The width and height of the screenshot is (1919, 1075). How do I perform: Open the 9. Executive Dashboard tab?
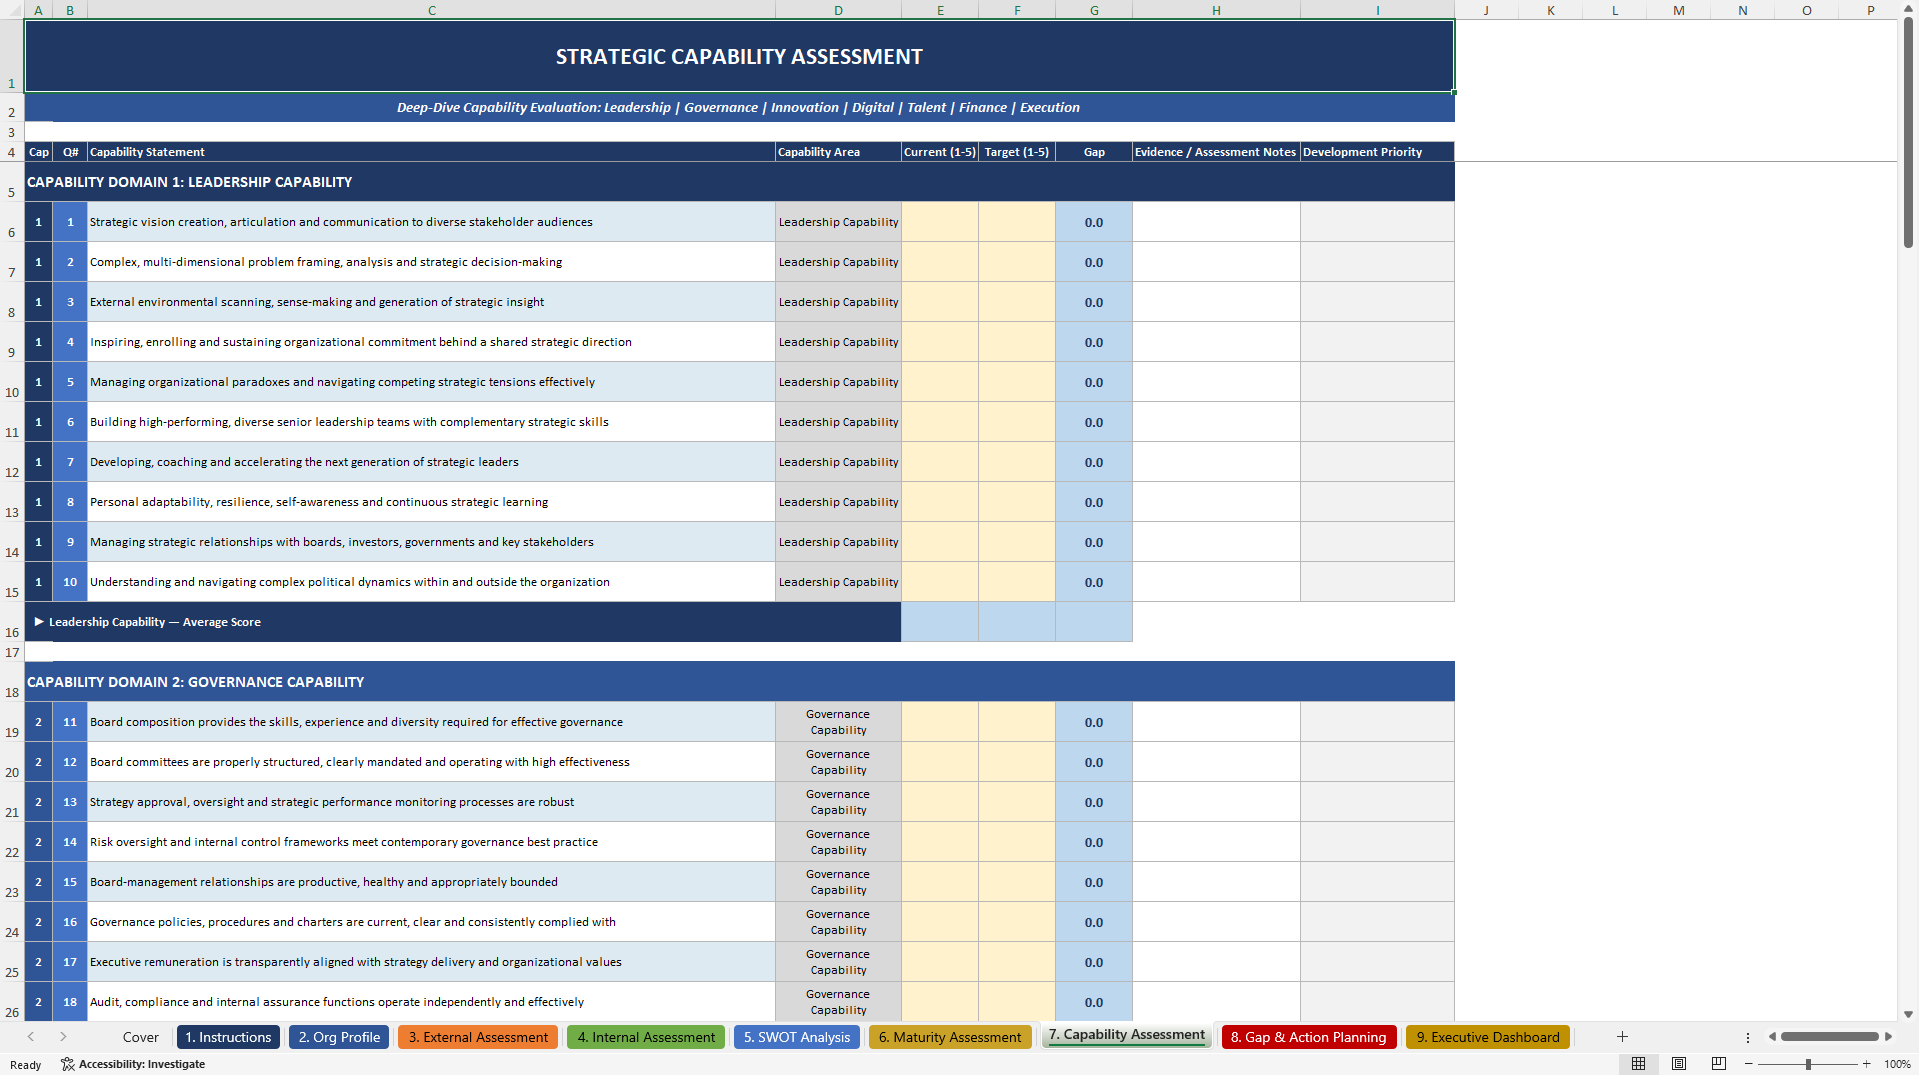(1488, 1037)
